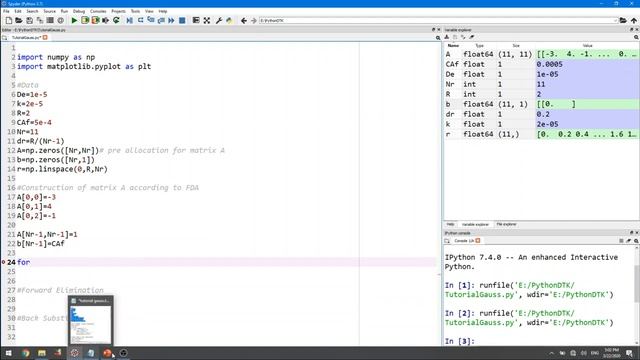Go forward to next cursor position
Screen dimensions: 640x360
pos(254,20)
